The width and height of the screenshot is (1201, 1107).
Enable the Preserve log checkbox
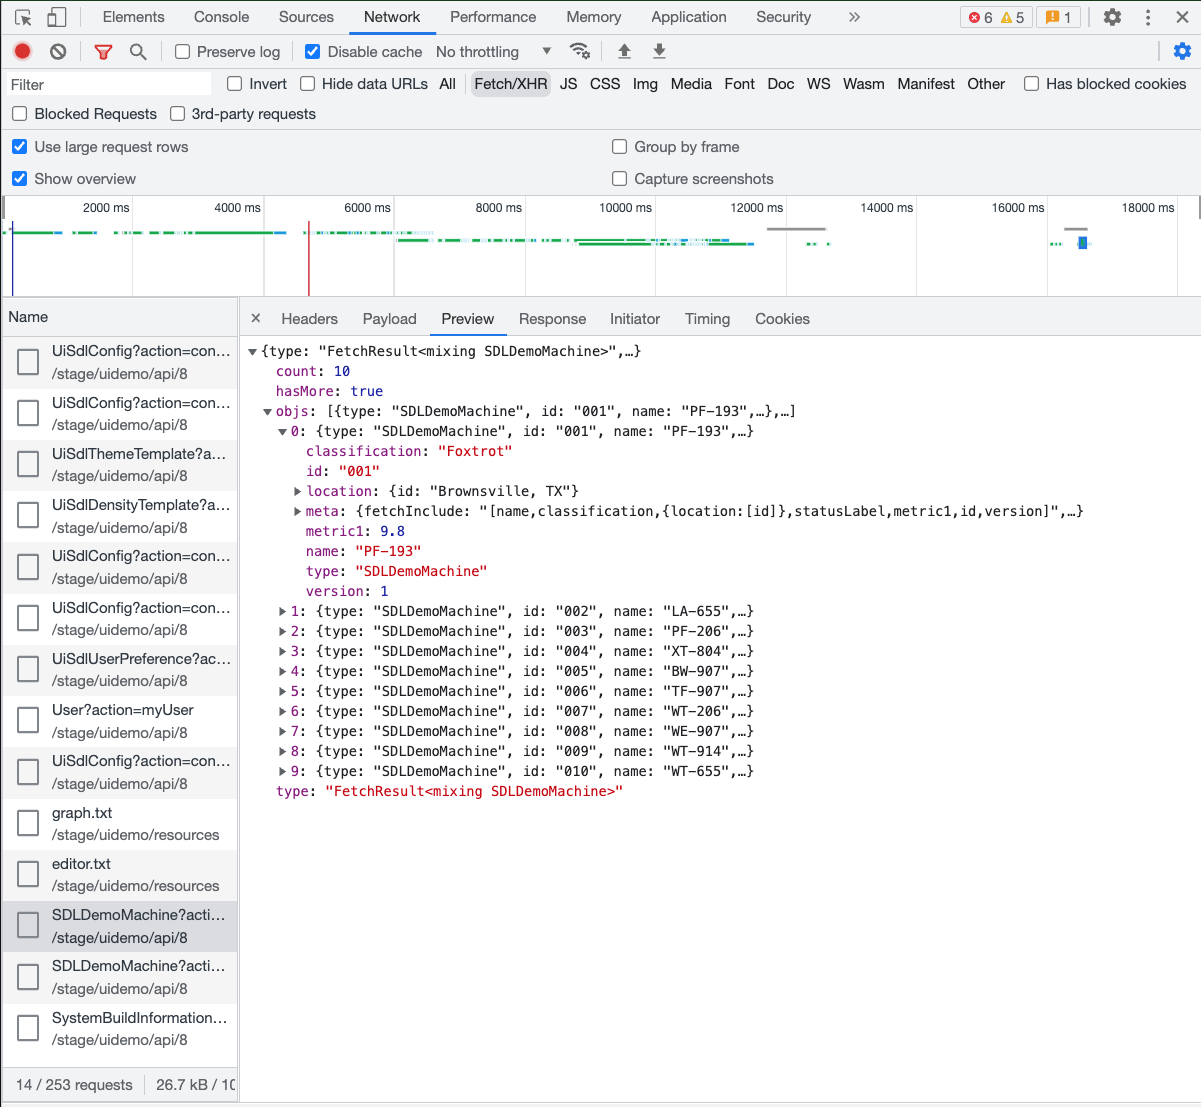pyautogui.click(x=183, y=52)
